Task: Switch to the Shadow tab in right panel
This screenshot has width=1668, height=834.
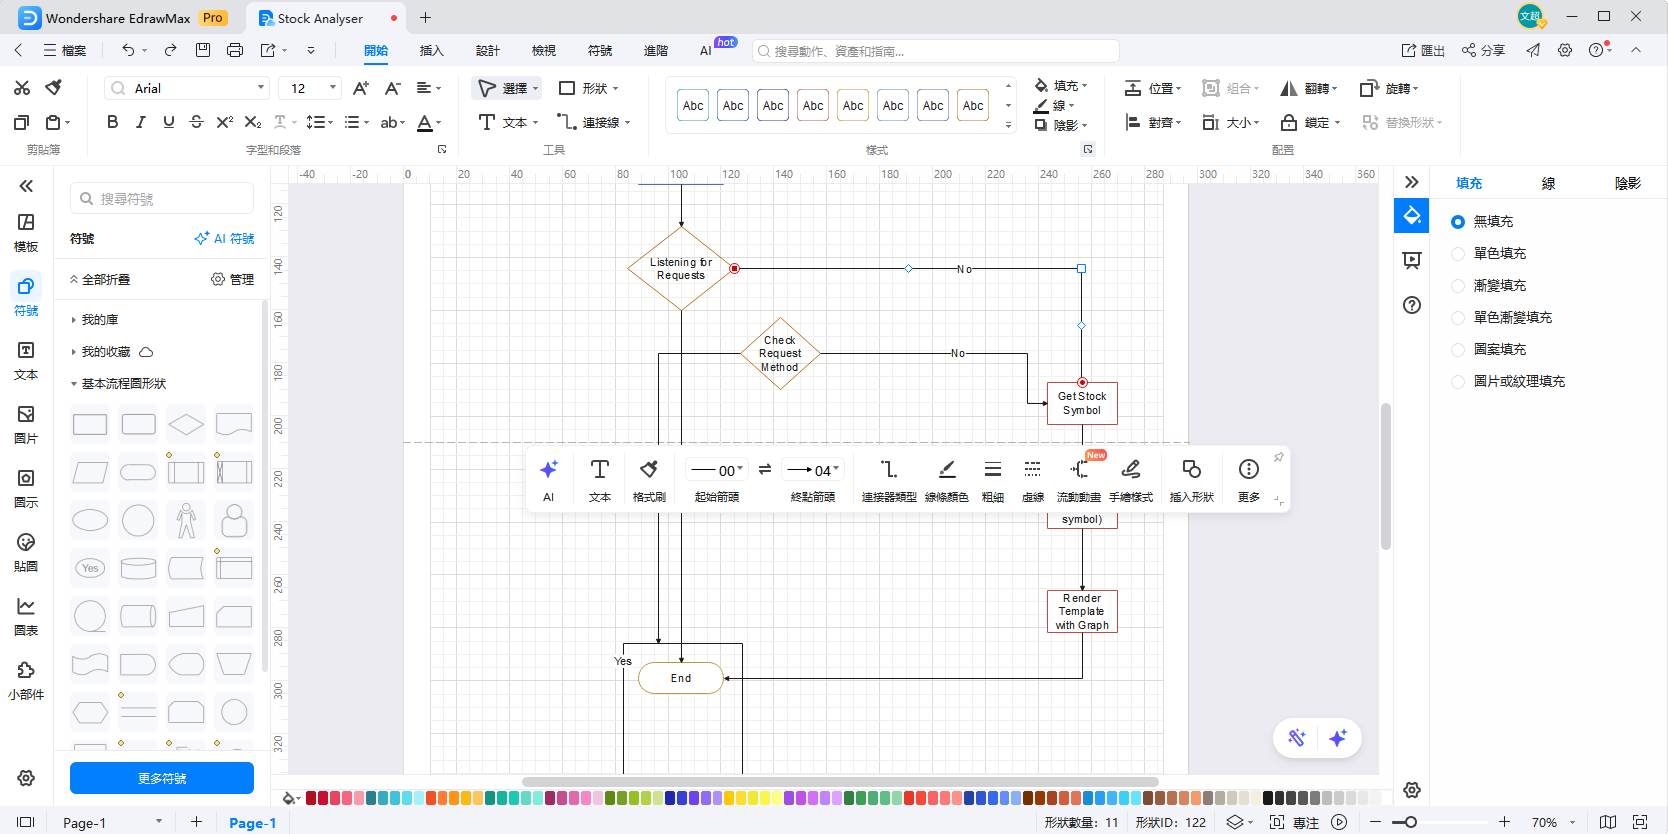Action: [x=1627, y=183]
